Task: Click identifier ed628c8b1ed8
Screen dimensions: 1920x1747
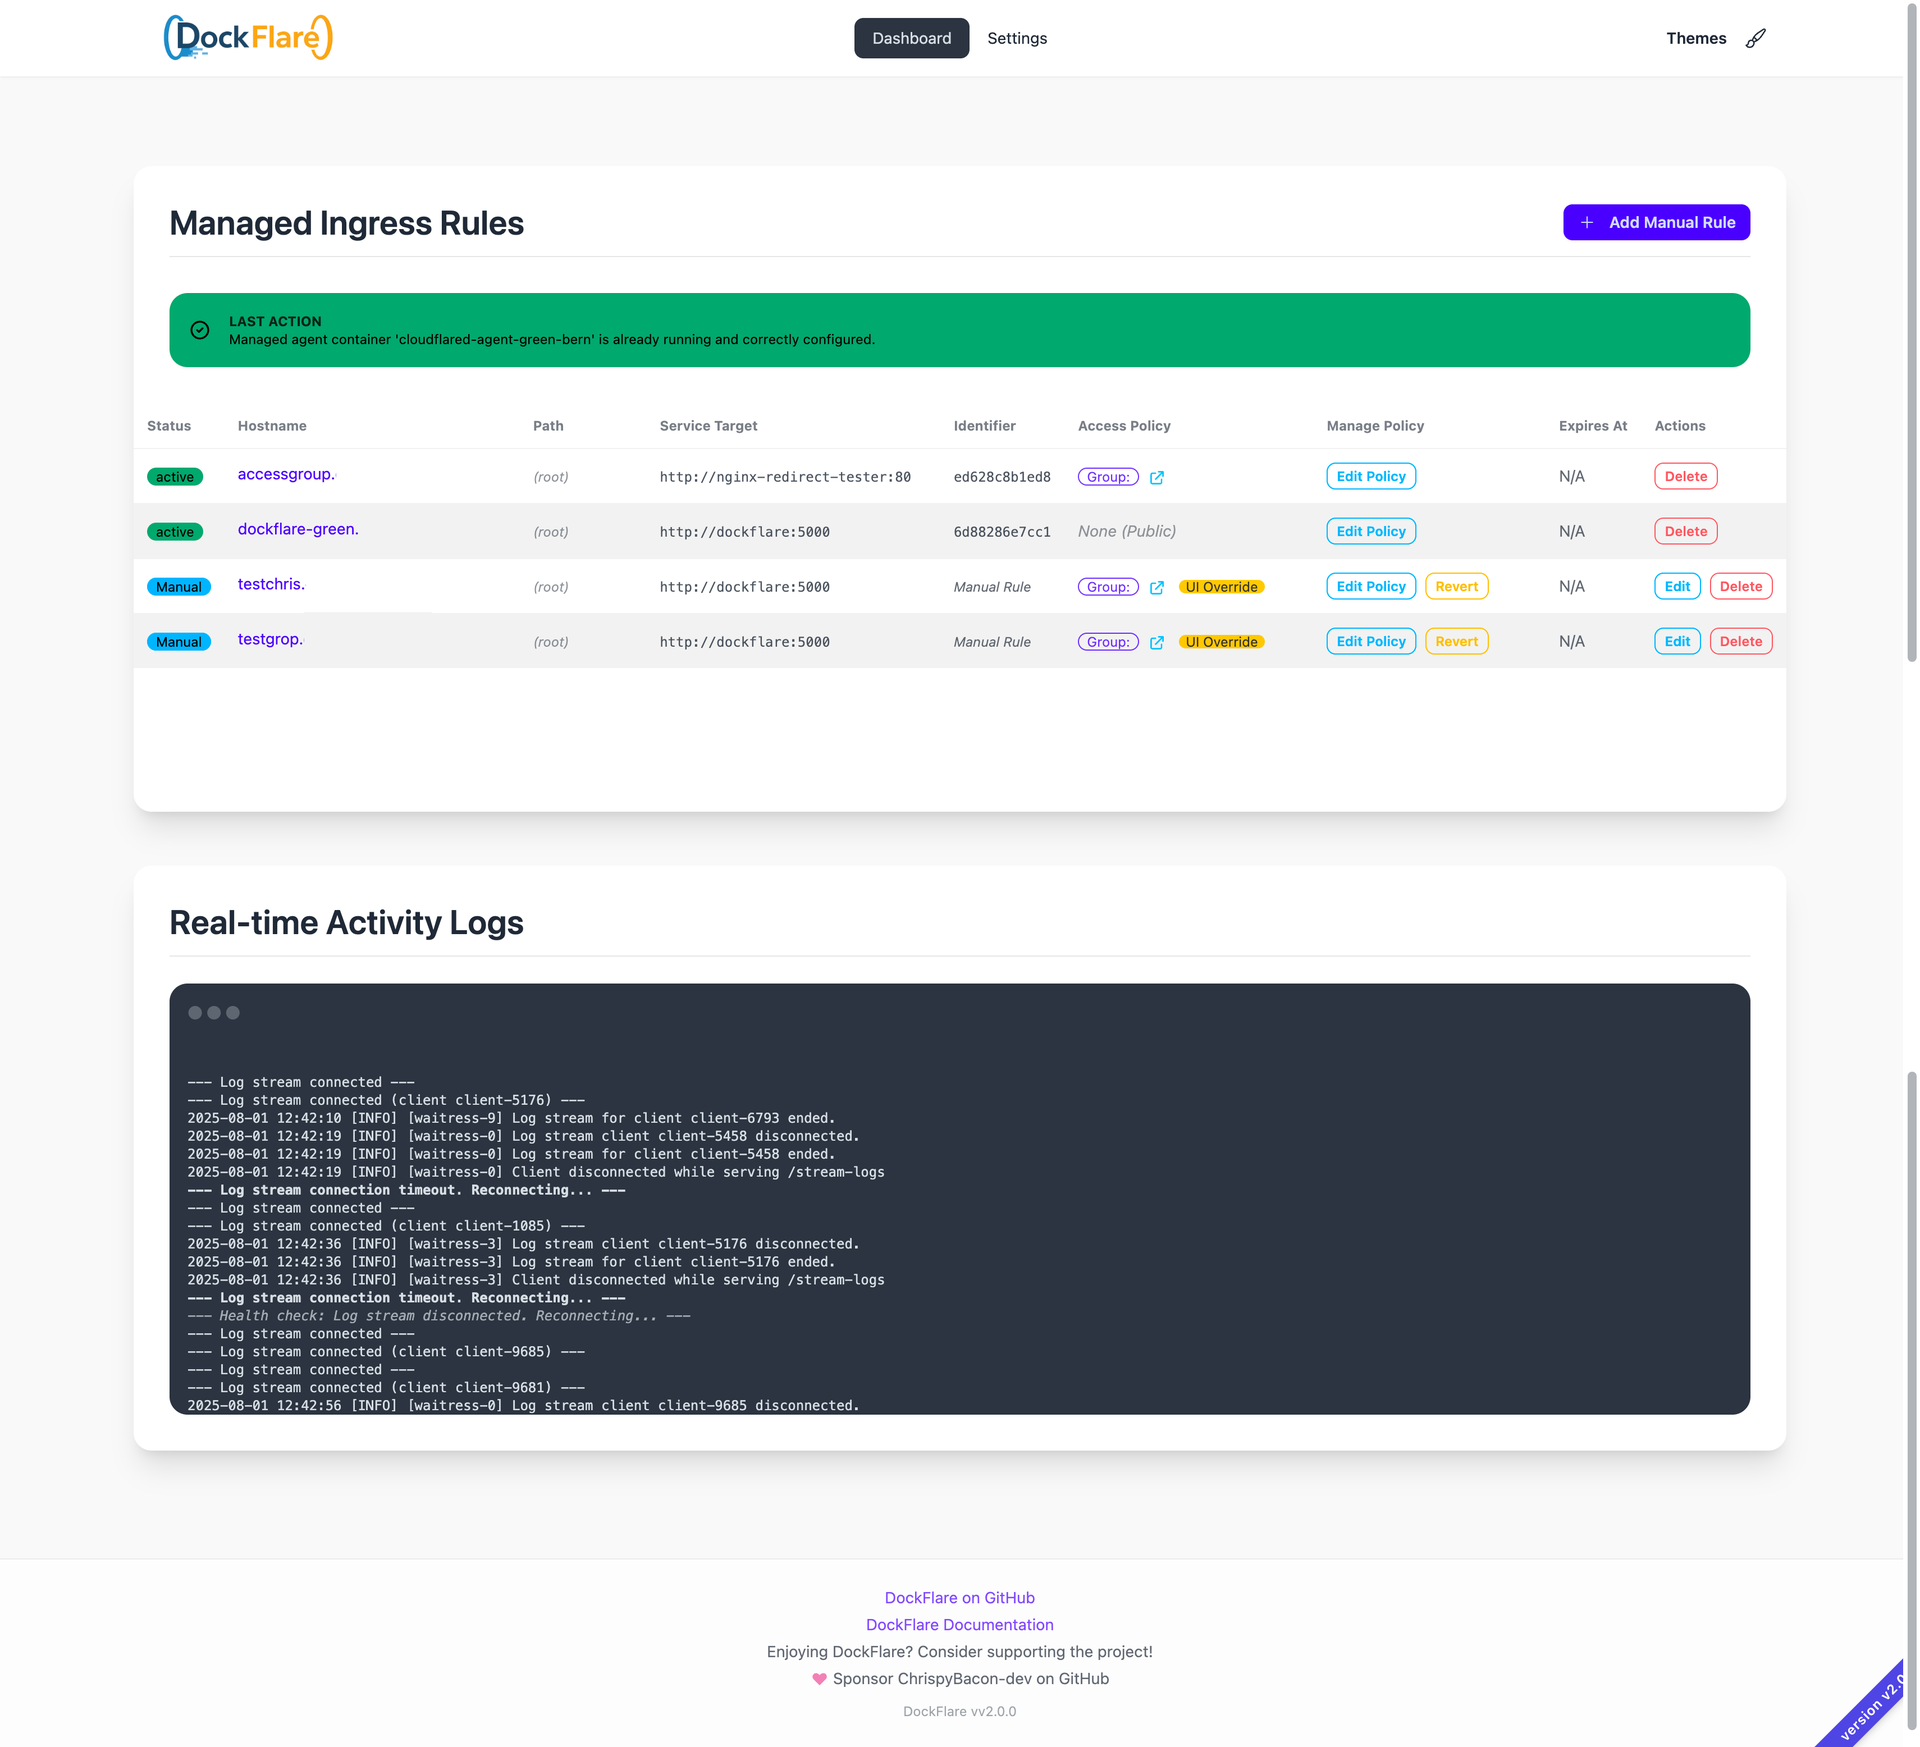Action: pyautogui.click(x=1002, y=477)
